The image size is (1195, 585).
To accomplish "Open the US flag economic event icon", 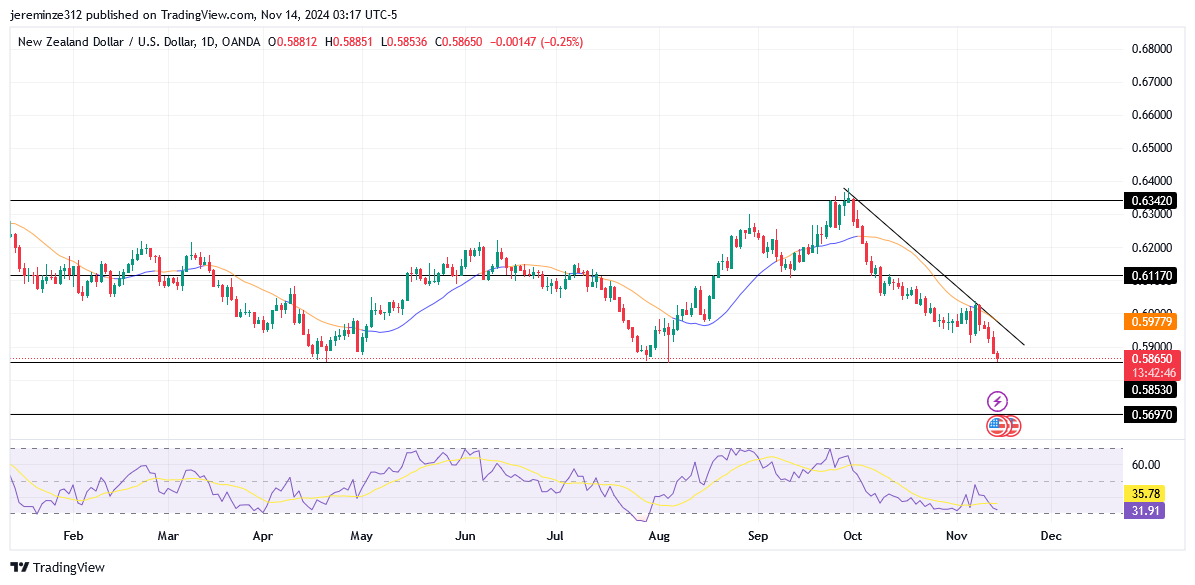I will [997, 426].
